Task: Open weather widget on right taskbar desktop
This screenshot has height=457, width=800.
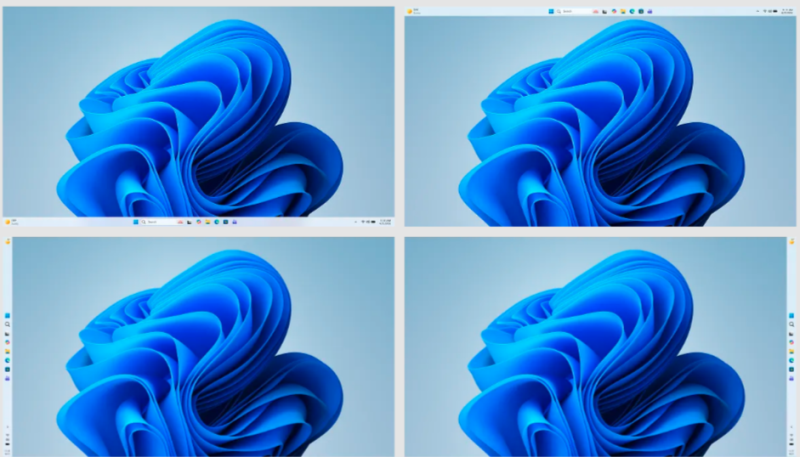Action: click(x=792, y=242)
